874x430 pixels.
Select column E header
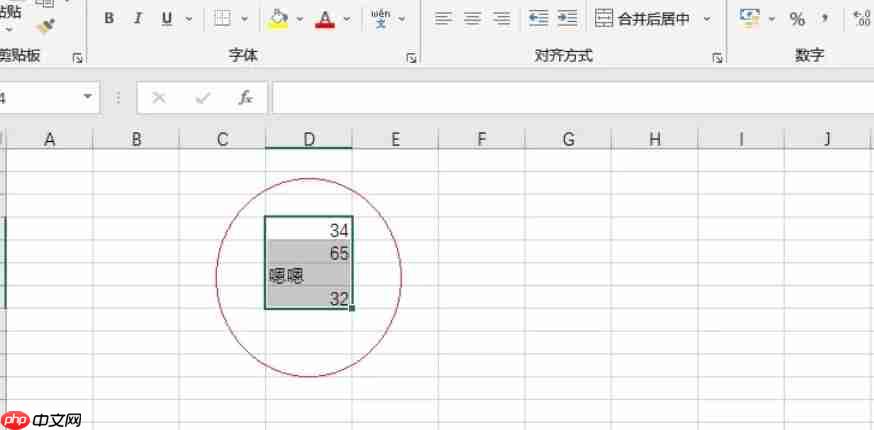(x=395, y=139)
